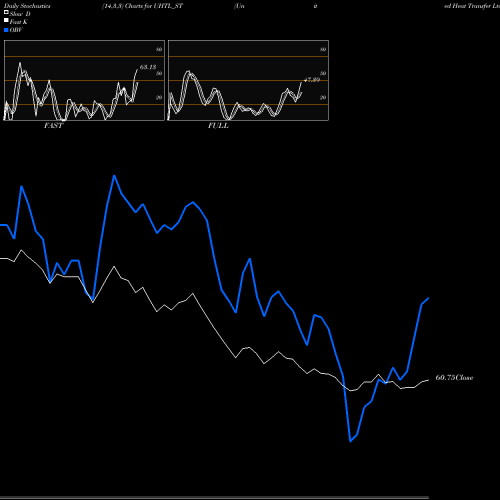Click the 80 level label in FULL chart
The image size is (500, 500).
[x=323, y=49]
